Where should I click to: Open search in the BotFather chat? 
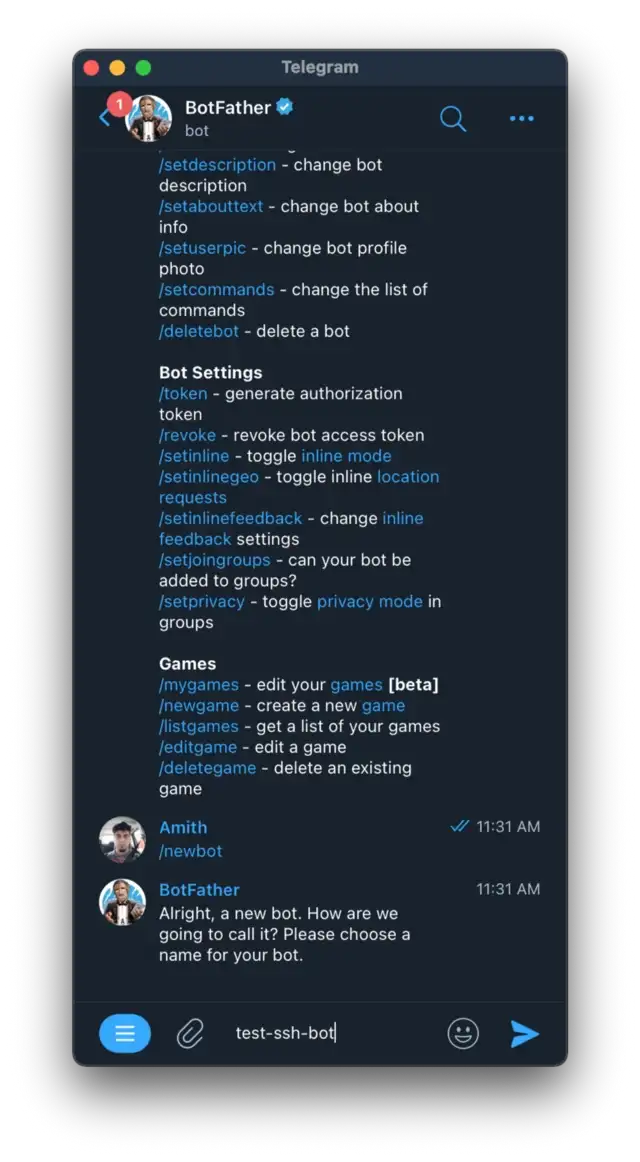click(x=453, y=119)
